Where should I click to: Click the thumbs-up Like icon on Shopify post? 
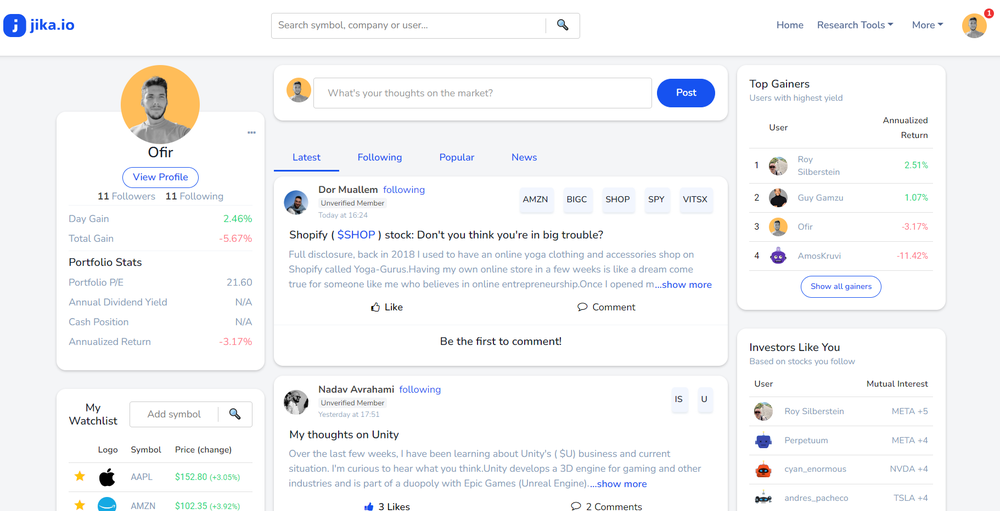pyautogui.click(x=376, y=307)
